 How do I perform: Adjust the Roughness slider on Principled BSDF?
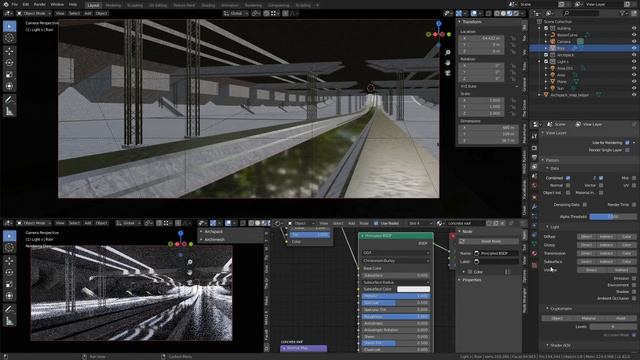[396, 316]
